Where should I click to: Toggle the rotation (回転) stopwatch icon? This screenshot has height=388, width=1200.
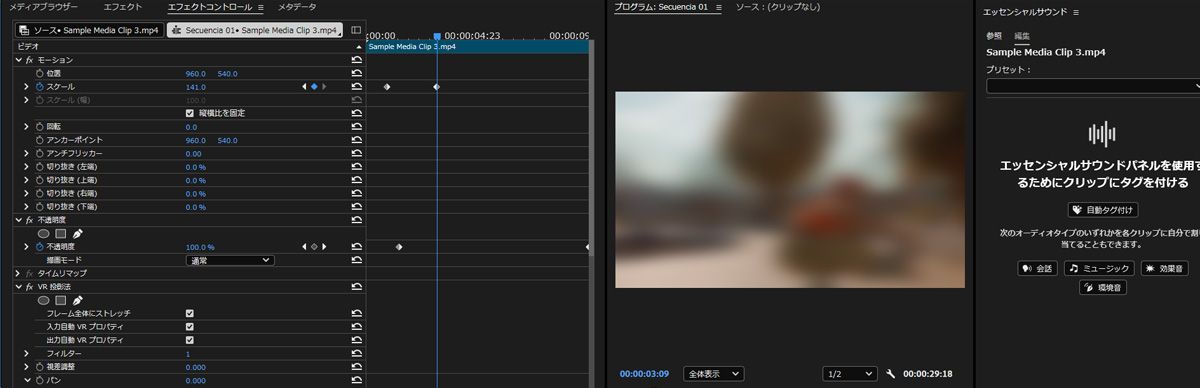pyautogui.click(x=40, y=127)
